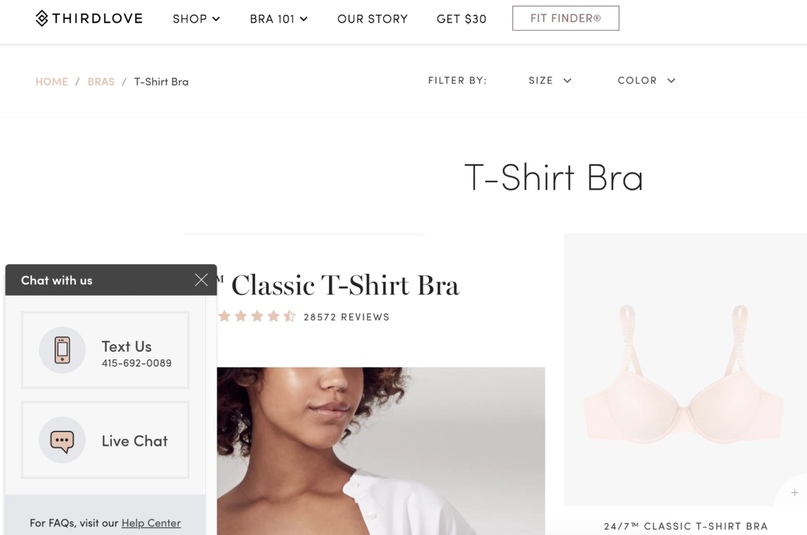Go to OUR STORY page
Image resolution: width=807 pixels, height=535 pixels.
[372, 19]
